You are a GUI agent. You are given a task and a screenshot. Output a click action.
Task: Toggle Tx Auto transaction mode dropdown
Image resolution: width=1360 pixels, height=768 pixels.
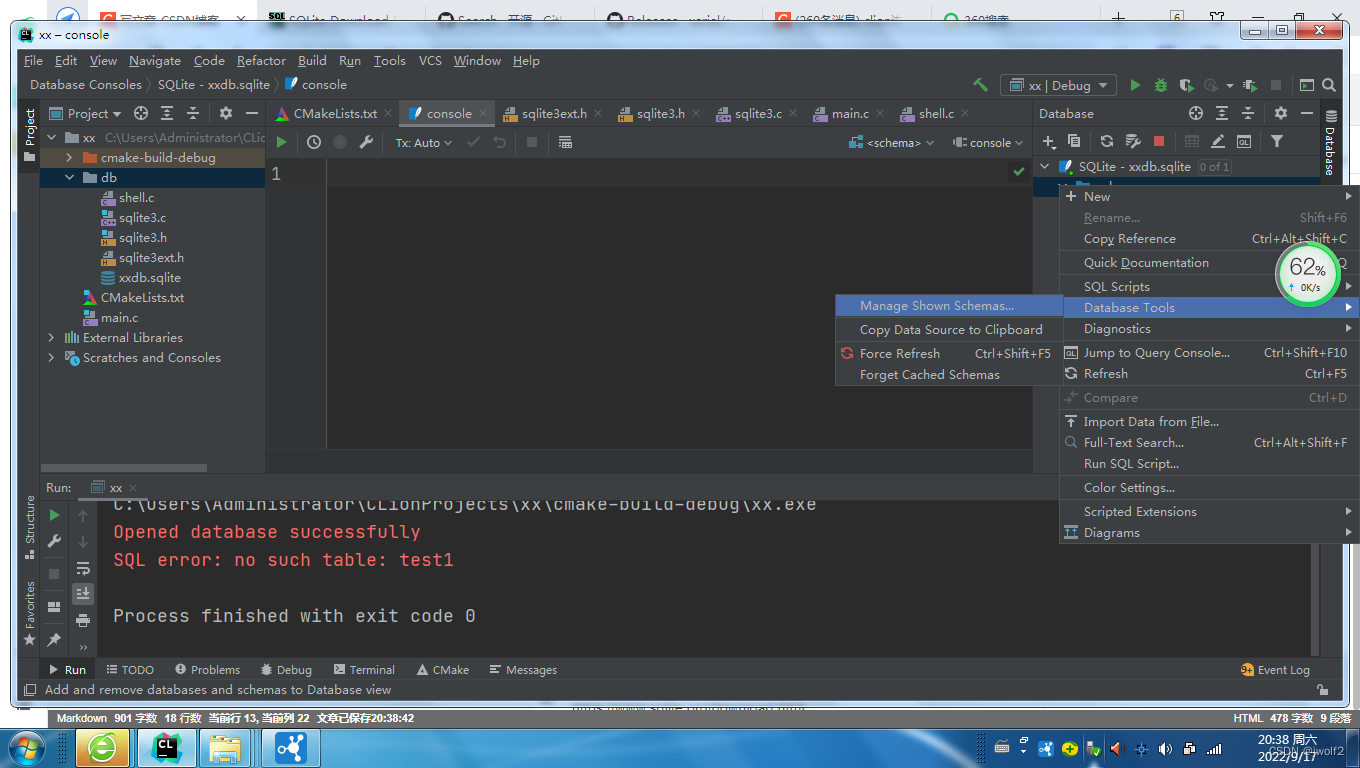coord(422,141)
